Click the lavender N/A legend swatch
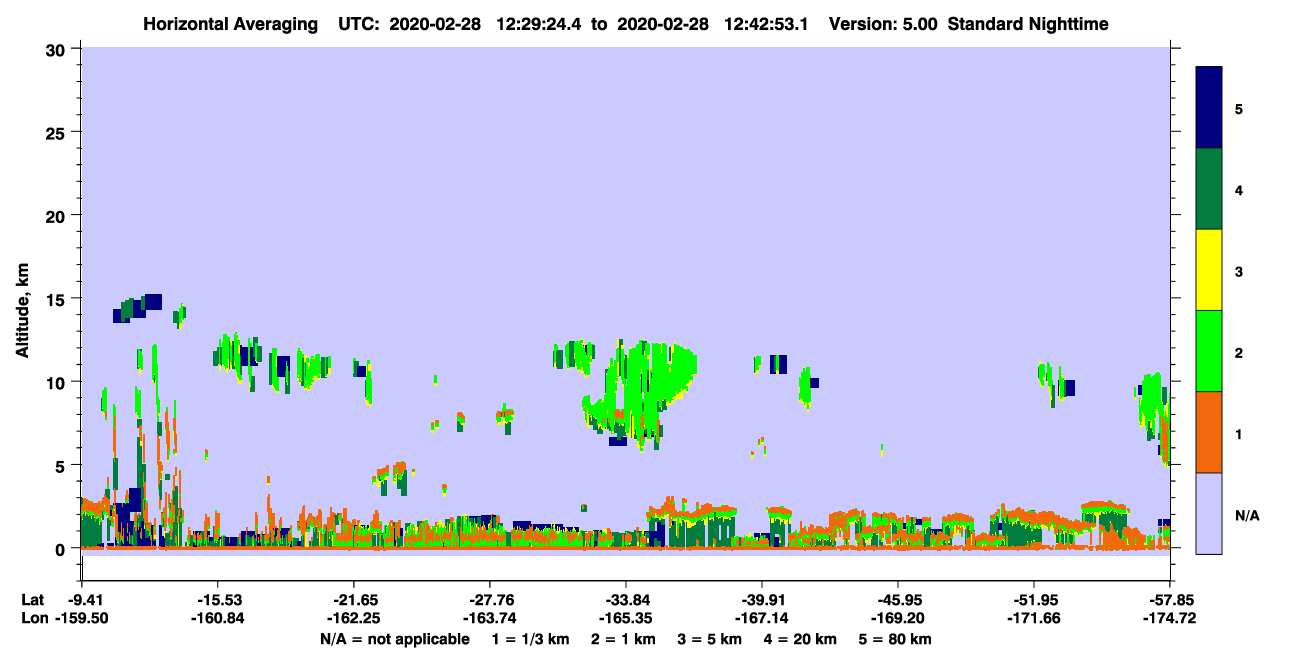Image resolution: width=1300 pixels, height=667 pixels. (1209, 513)
